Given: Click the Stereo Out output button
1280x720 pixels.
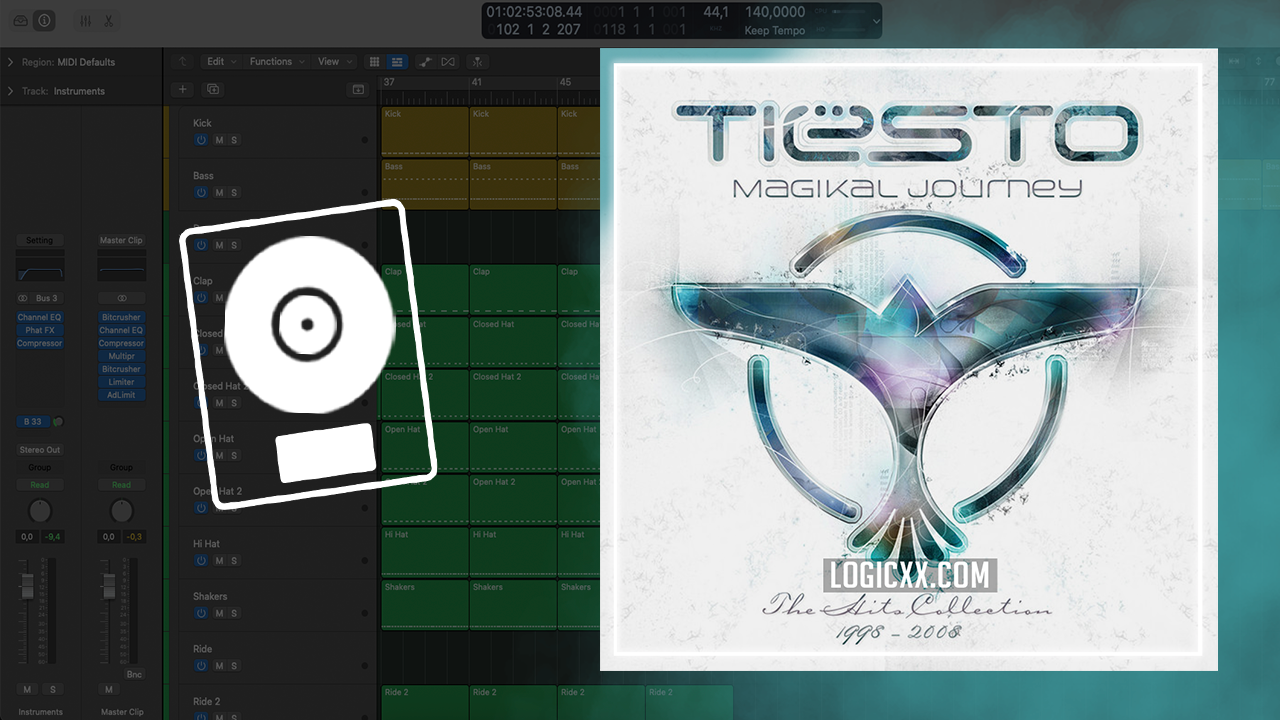Looking at the screenshot, I should pyautogui.click(x=40, y=450).
